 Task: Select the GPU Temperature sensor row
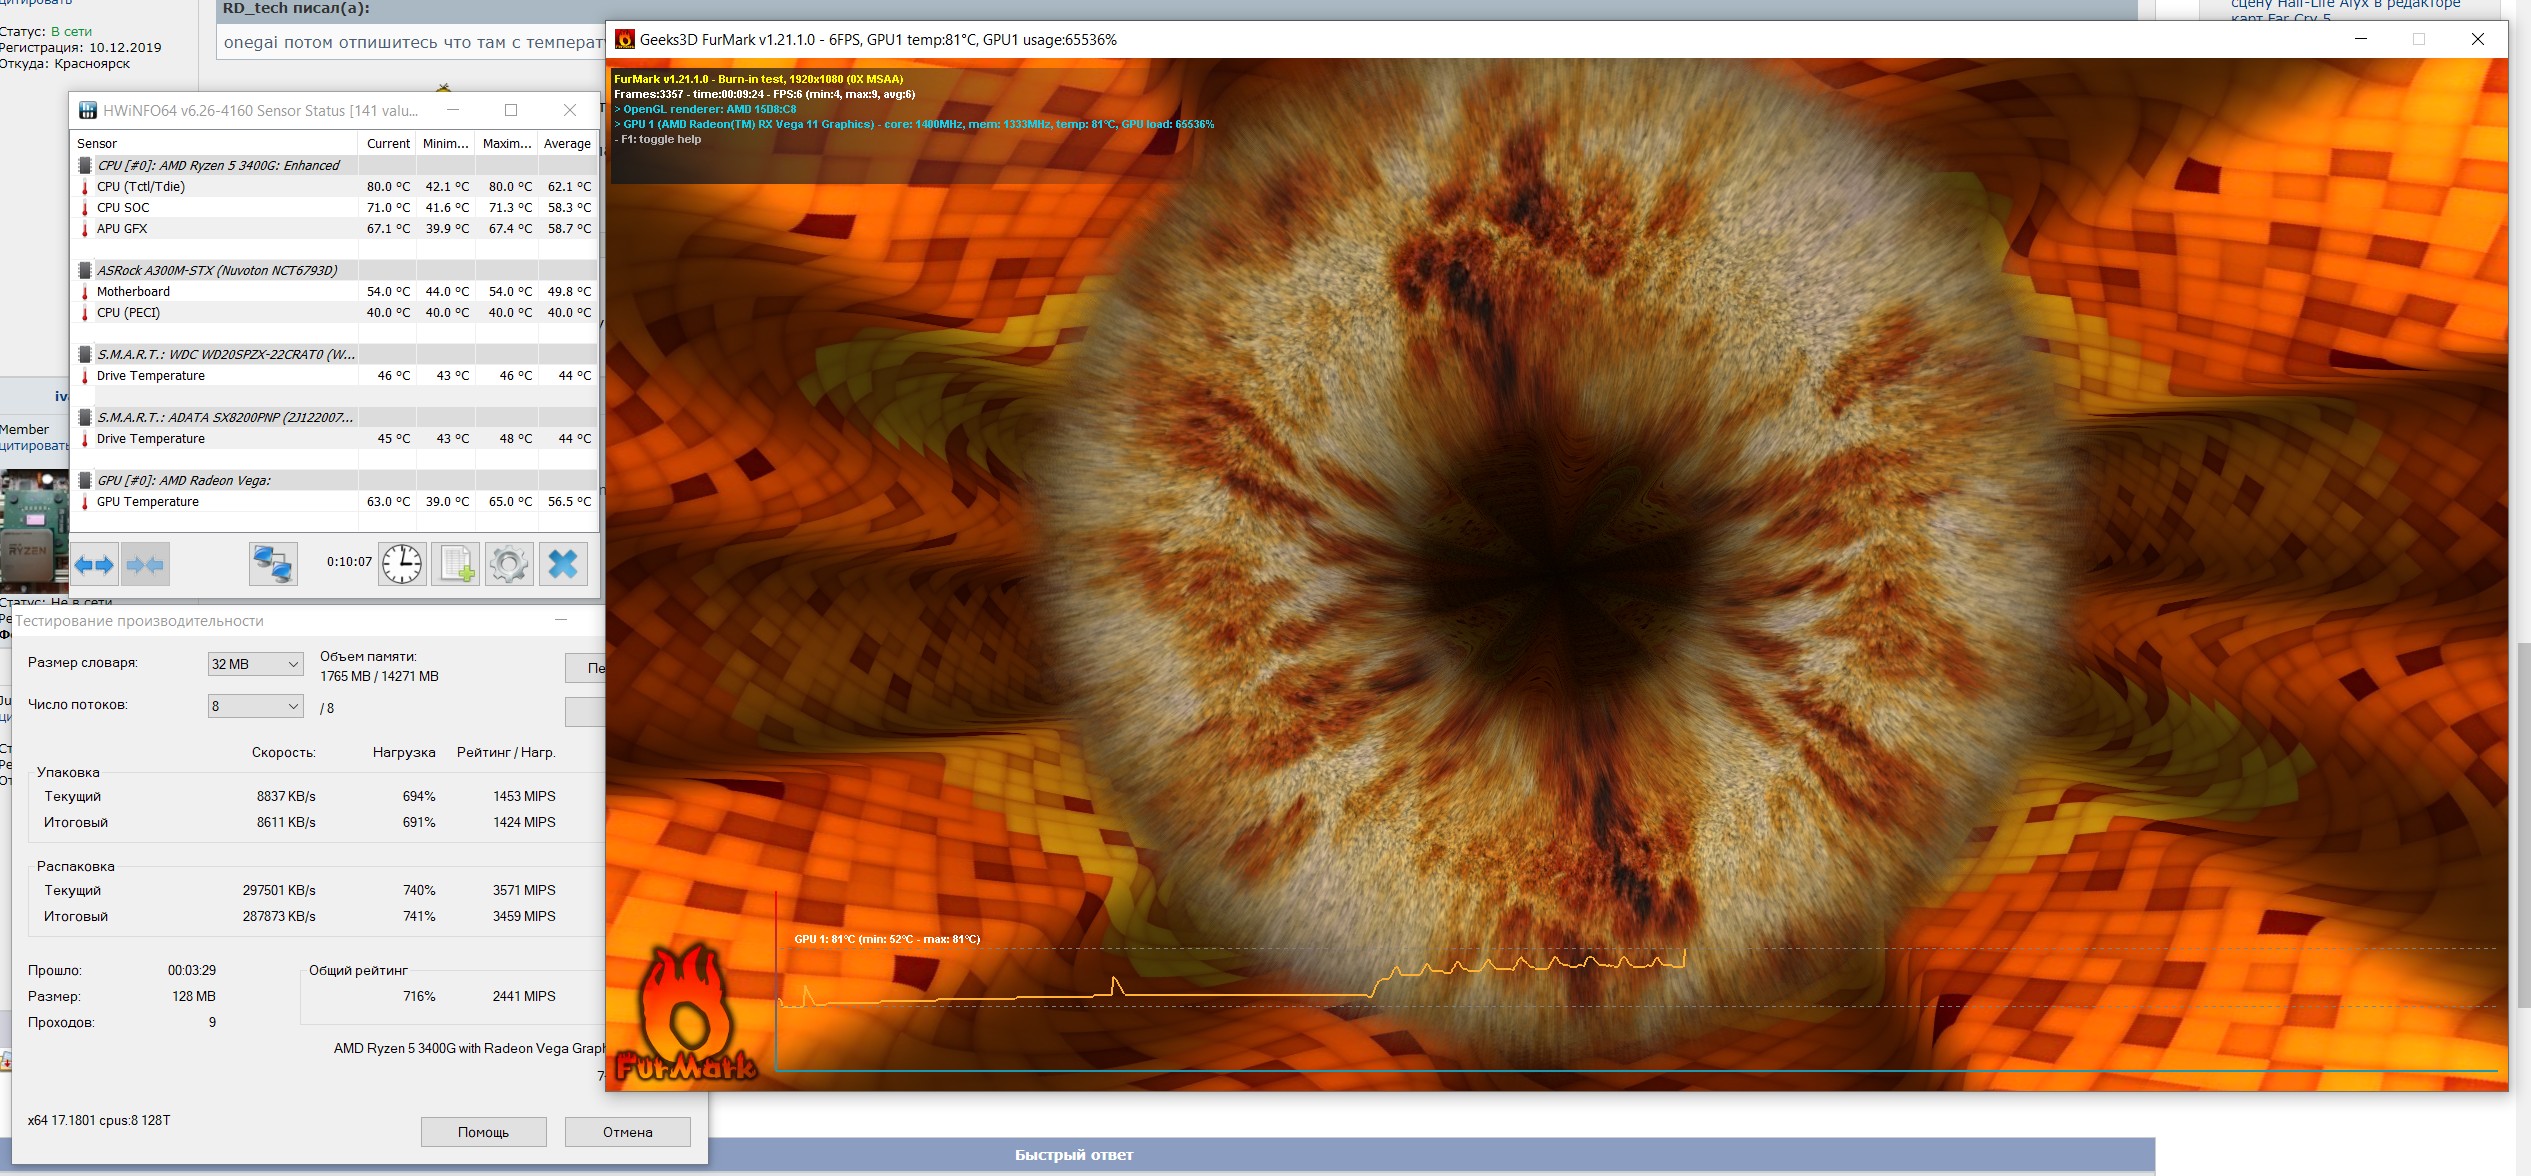point(148,502)
